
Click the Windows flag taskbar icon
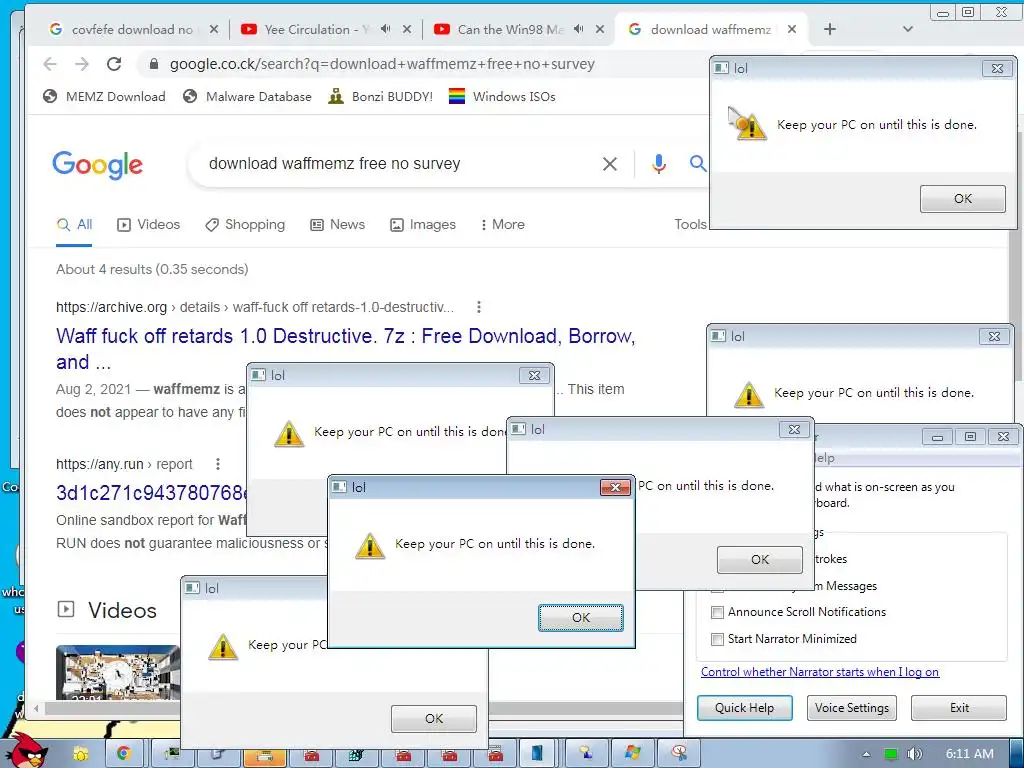pos(632,754)
